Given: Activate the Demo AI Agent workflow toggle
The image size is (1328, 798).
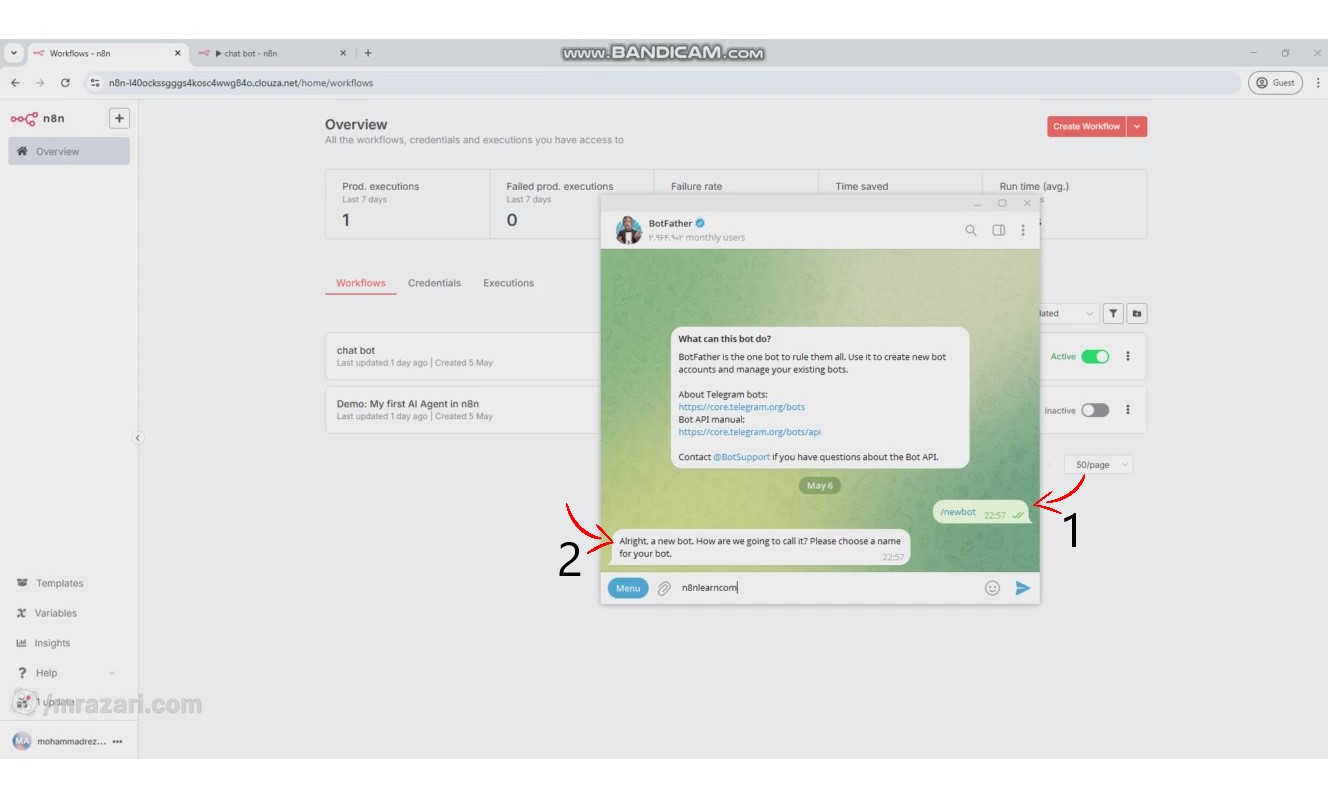Looking at the screenshot, I should pos(1095,410).
